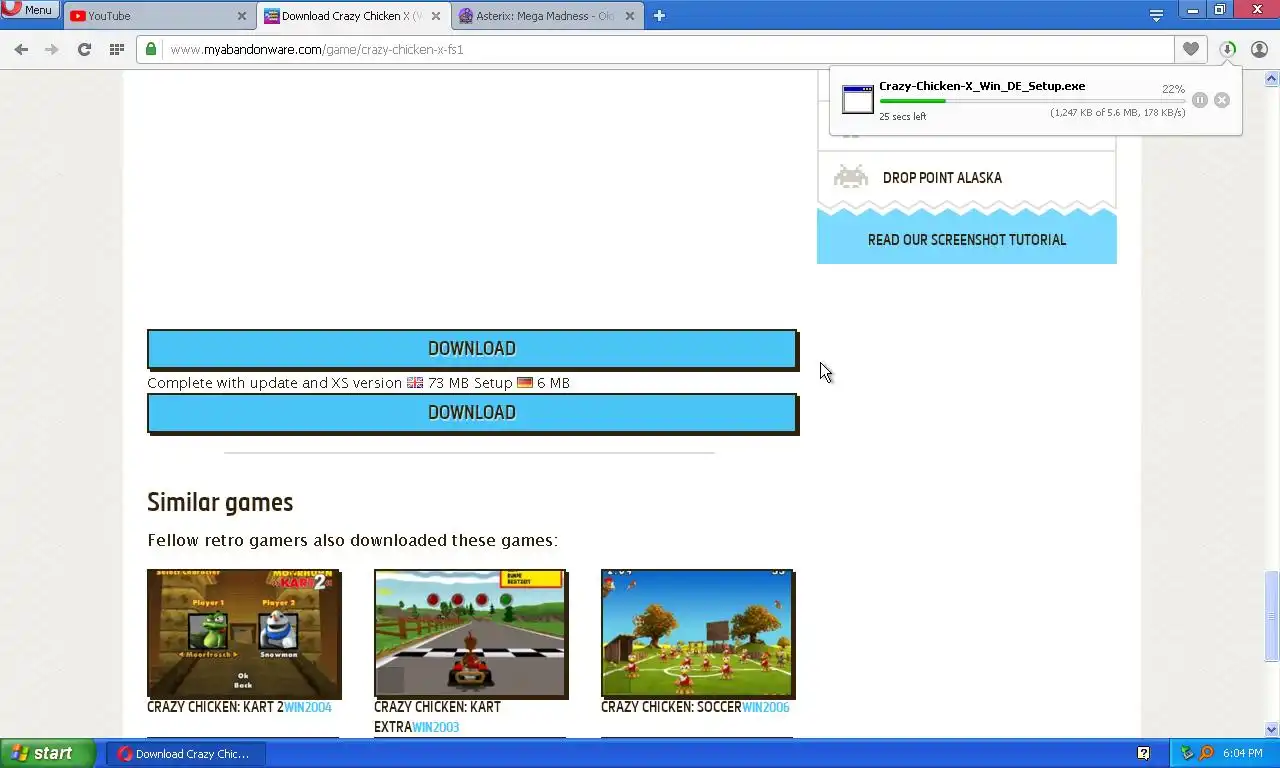Click the 25 secs left text
Viewport: 1280px width, 768px height.
click(902, 117)
